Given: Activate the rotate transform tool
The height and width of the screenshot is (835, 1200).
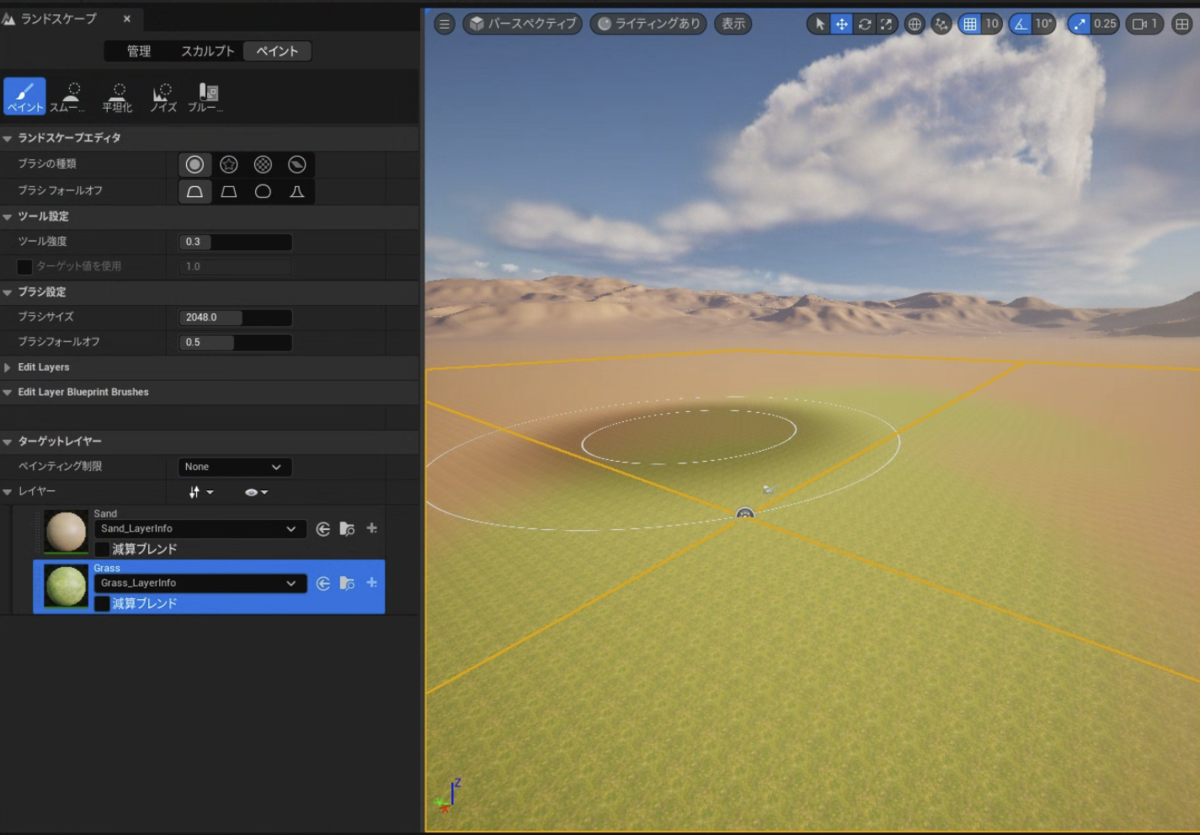Looking at the screenshot, I should [x=864, y=24].
